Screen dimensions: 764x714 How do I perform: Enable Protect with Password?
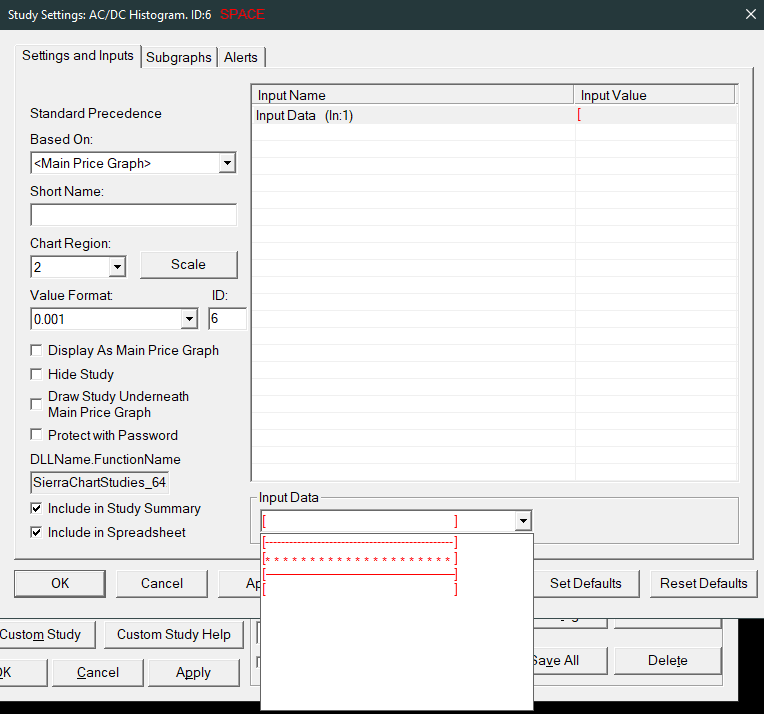point(37,435)
